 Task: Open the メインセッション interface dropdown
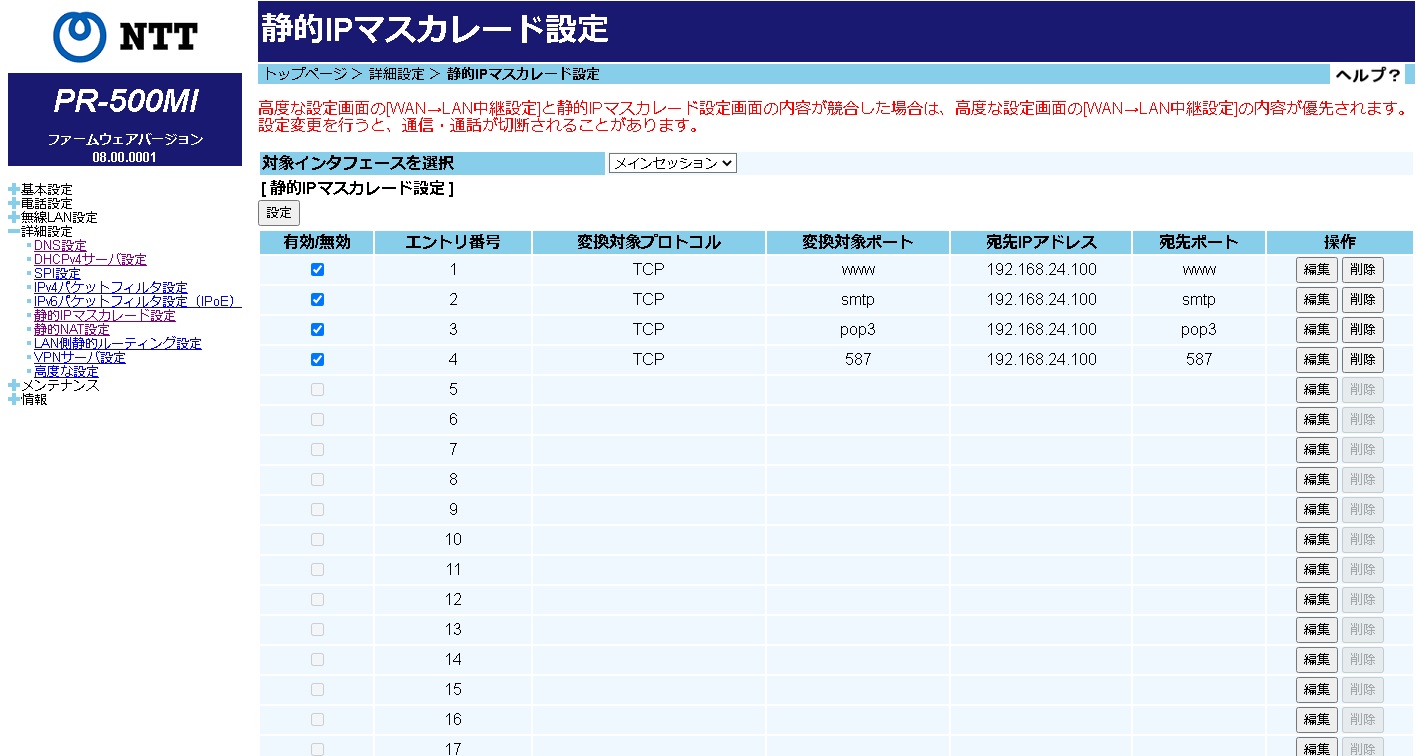(672, 163)
